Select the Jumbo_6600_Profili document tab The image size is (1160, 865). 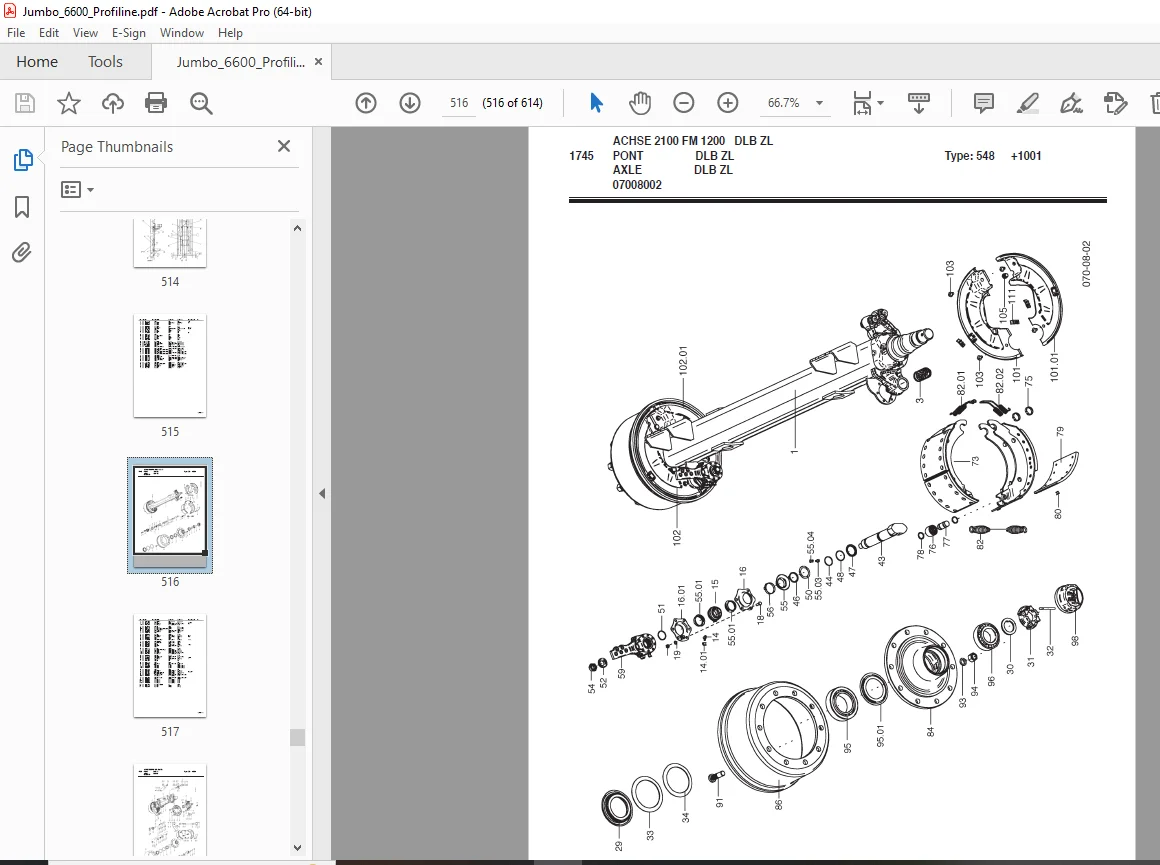(x=240, y=62)
